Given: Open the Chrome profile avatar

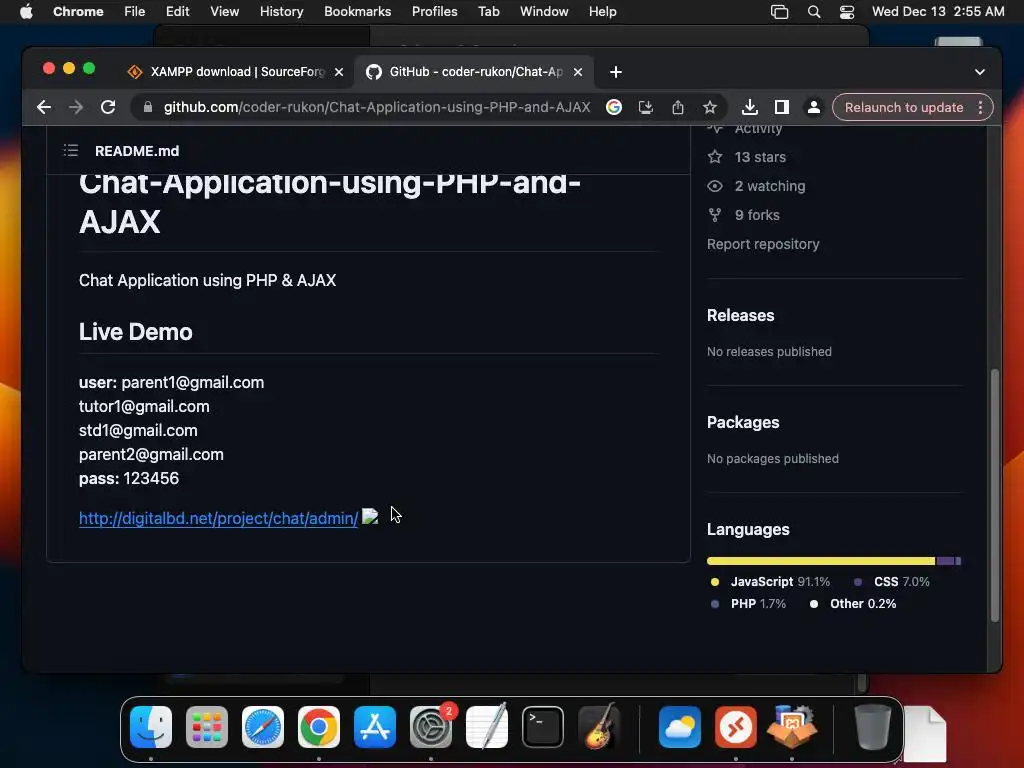Looking at the screenshot, I should (814, 107).
